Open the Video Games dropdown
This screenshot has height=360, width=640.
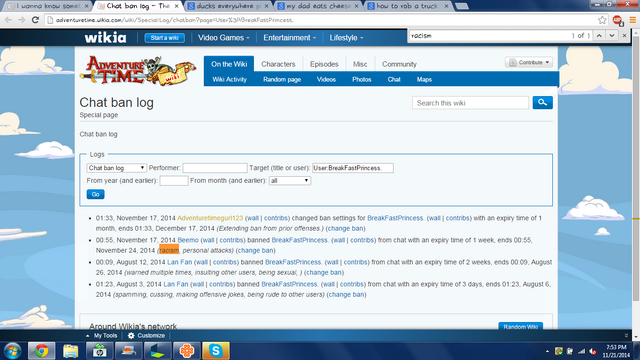coord(223,38)
